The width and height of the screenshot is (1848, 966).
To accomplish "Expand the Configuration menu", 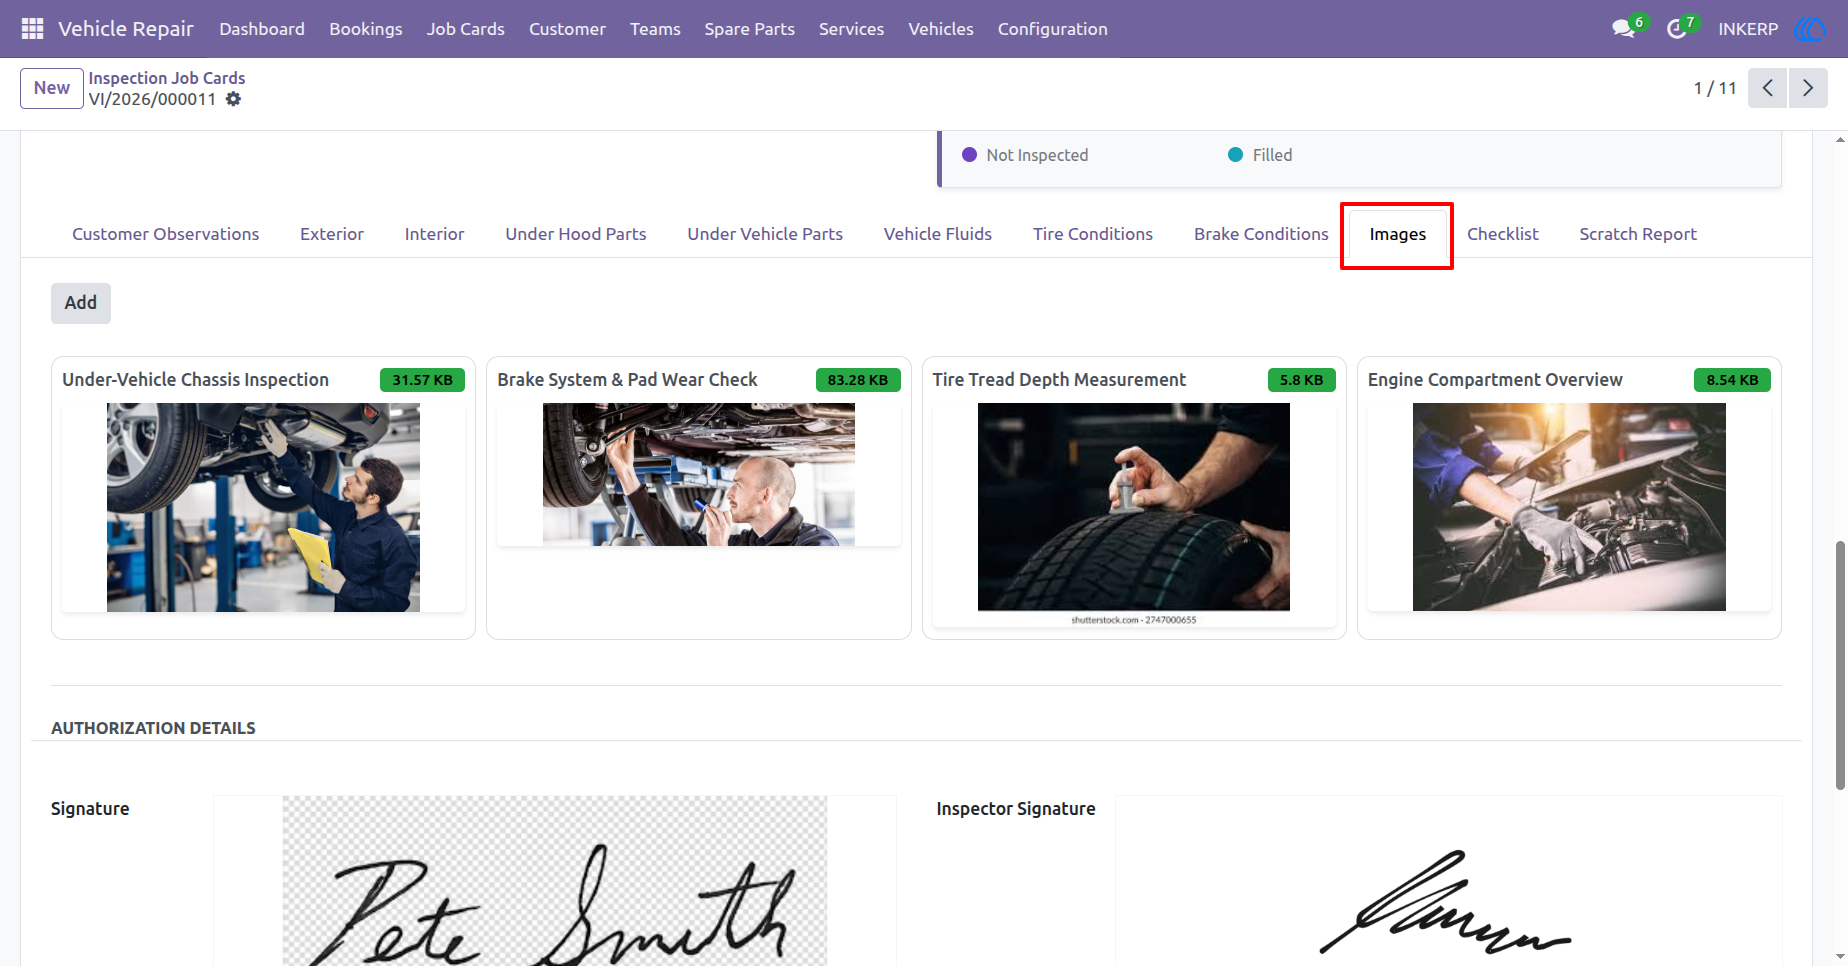I will pos(1052,29).
